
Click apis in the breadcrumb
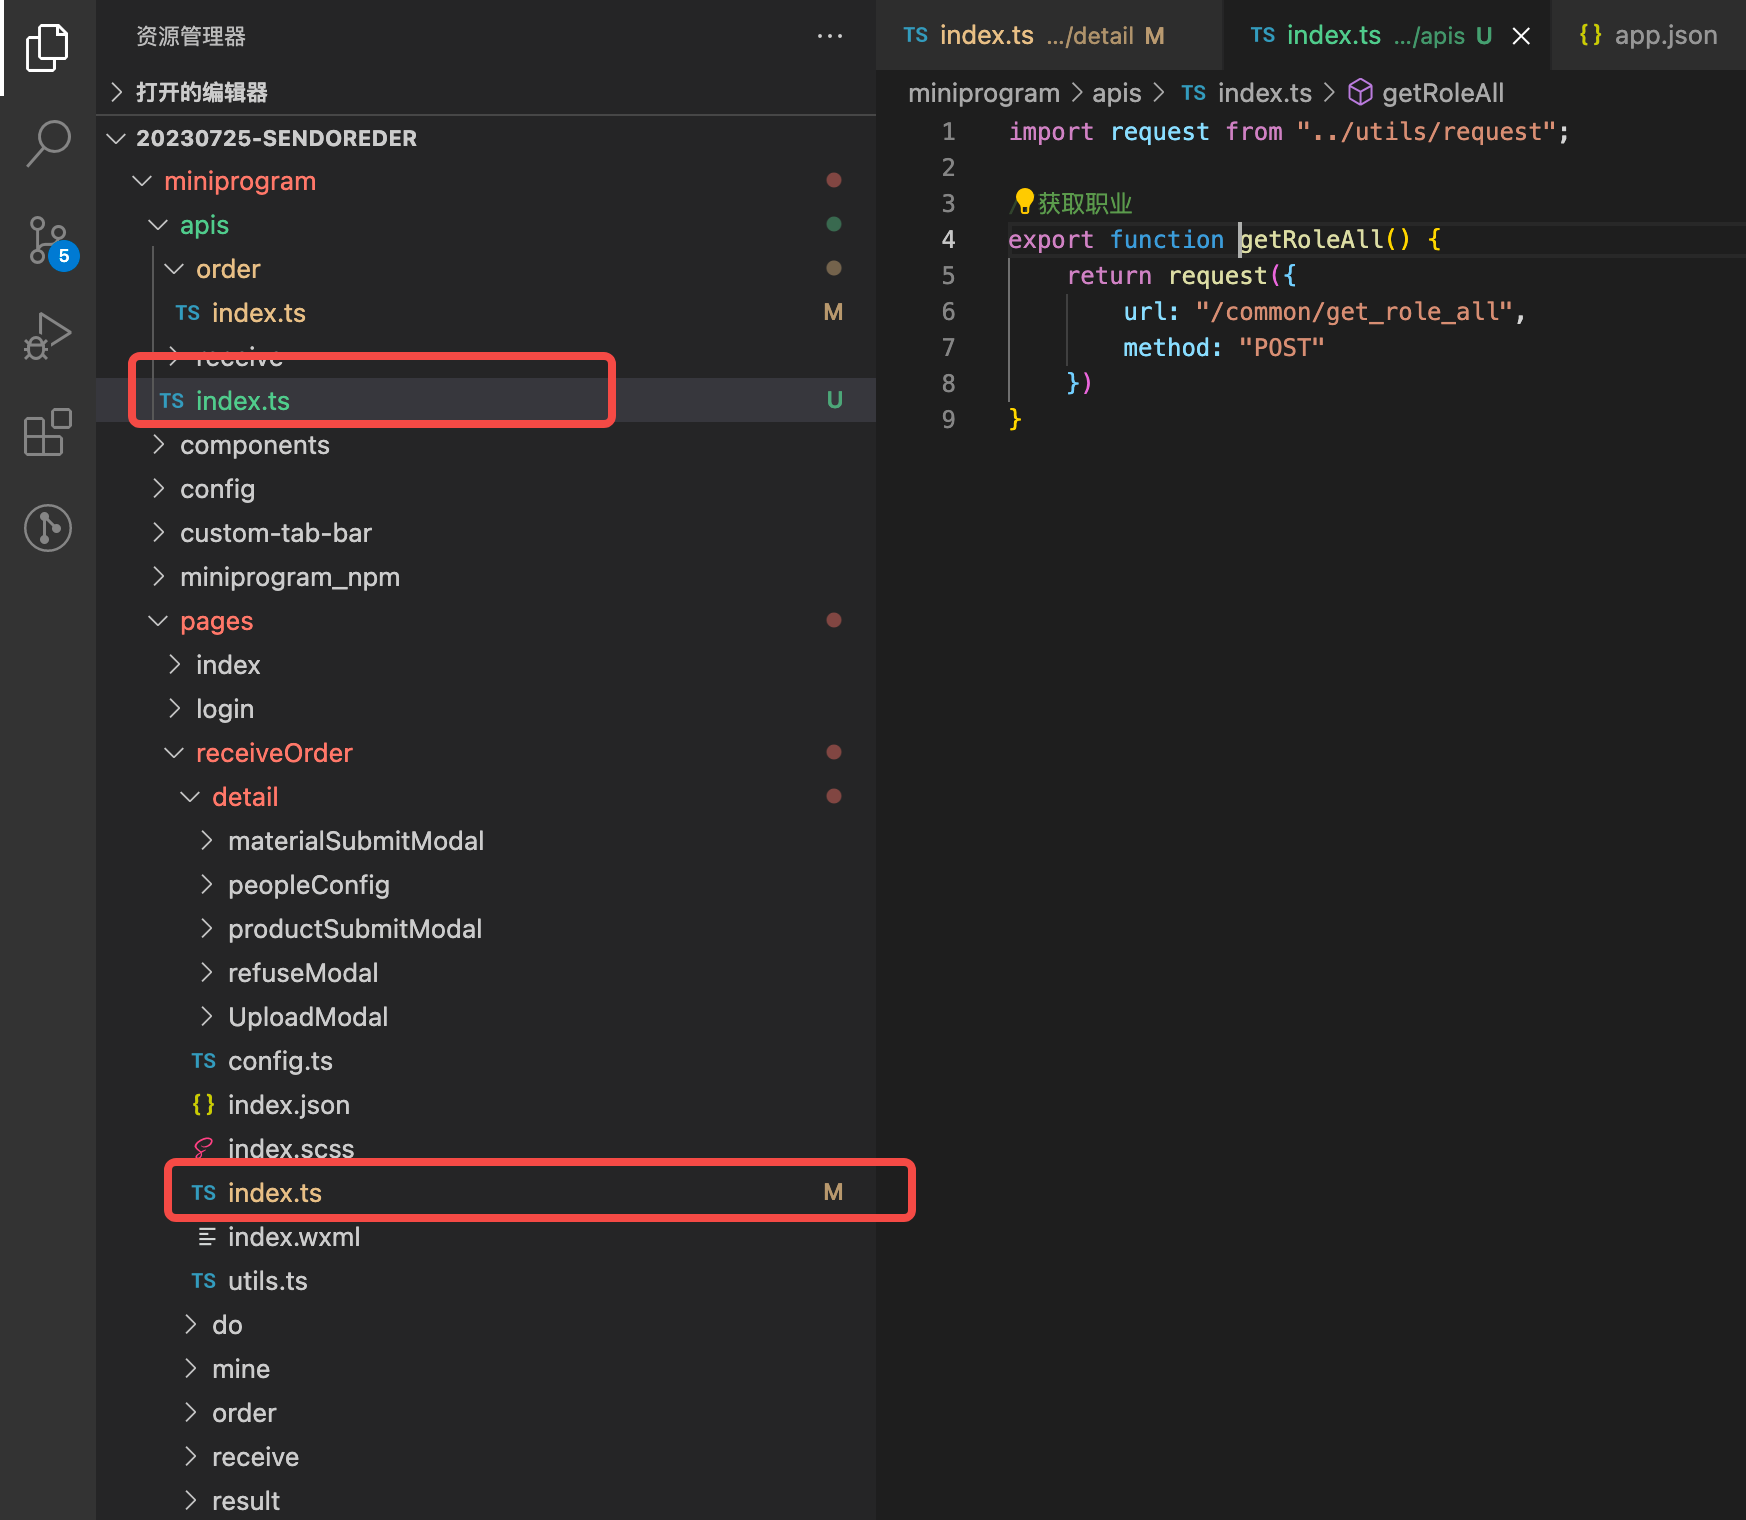tap(1116, 93)
